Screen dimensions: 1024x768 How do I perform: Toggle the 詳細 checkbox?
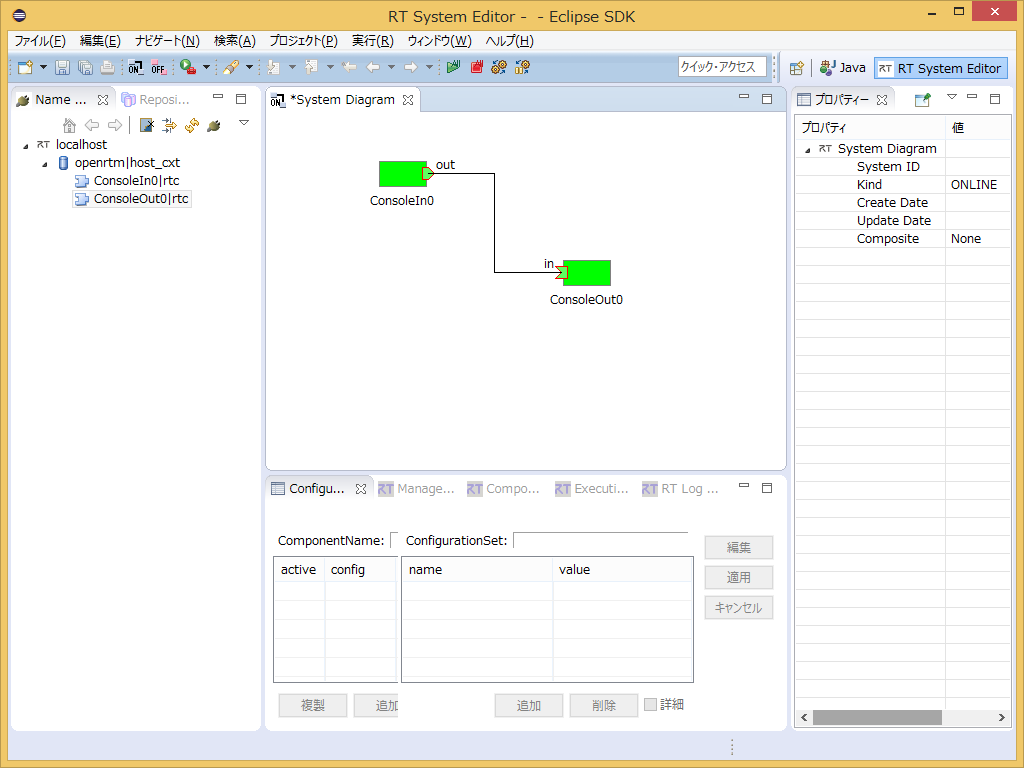pos(650,704)
